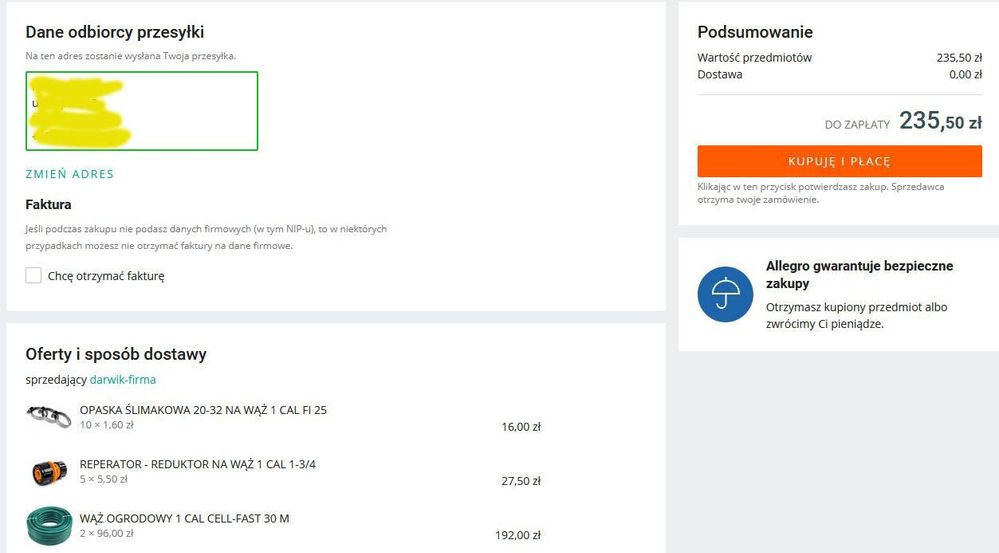Screen dimensions: 999x553
Task: Click the Allegro gwarantuje bezpieczne zakupy heading
Action: click(x=859, y=275)
